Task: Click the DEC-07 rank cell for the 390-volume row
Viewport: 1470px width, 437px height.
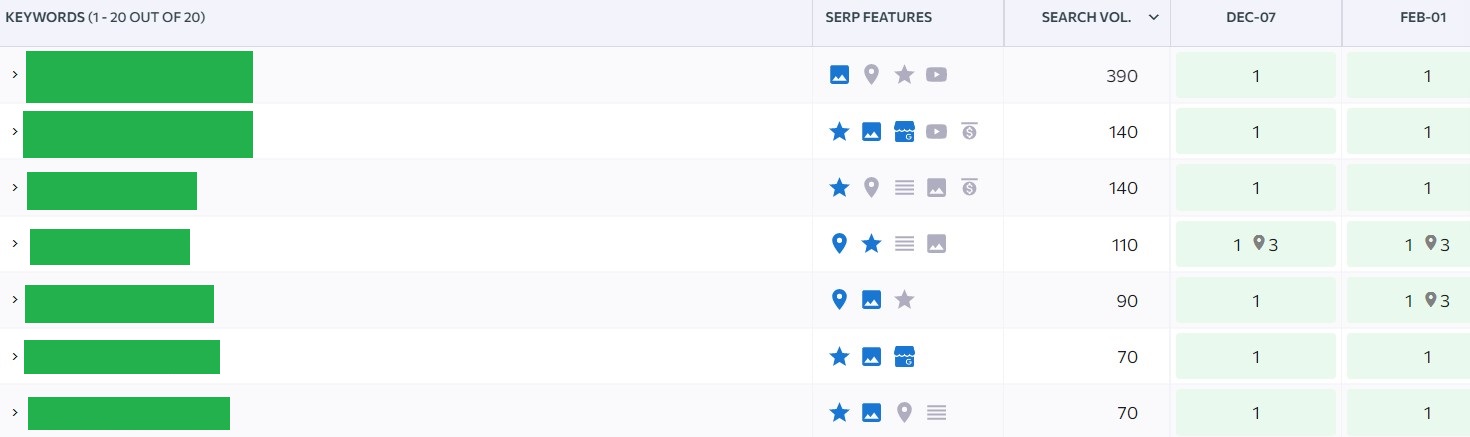Action: [1255, 76]
